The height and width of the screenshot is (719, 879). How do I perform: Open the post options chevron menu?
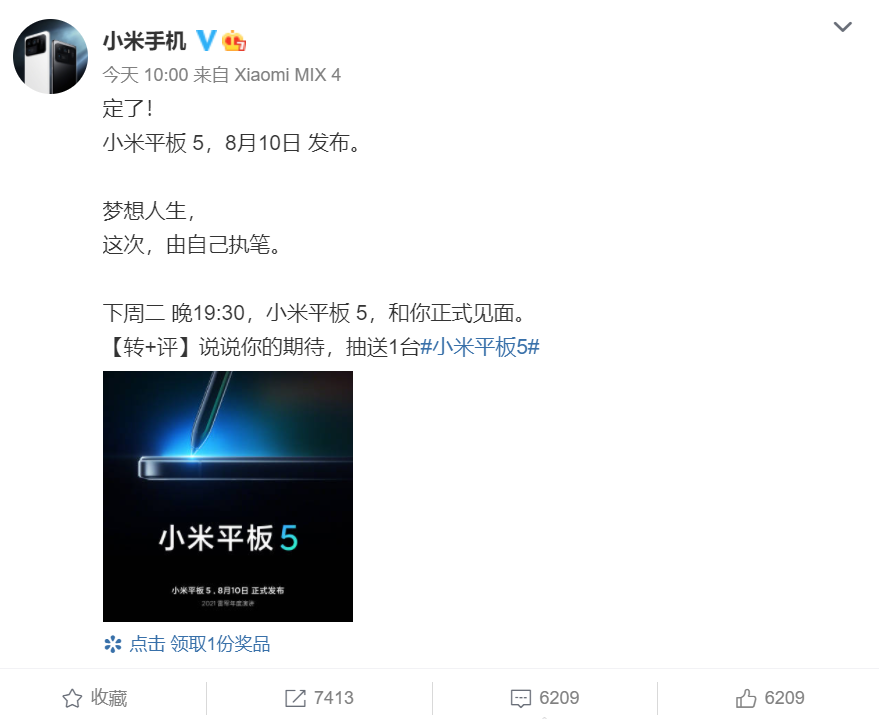pyautogui.click(x=843, y=27)
